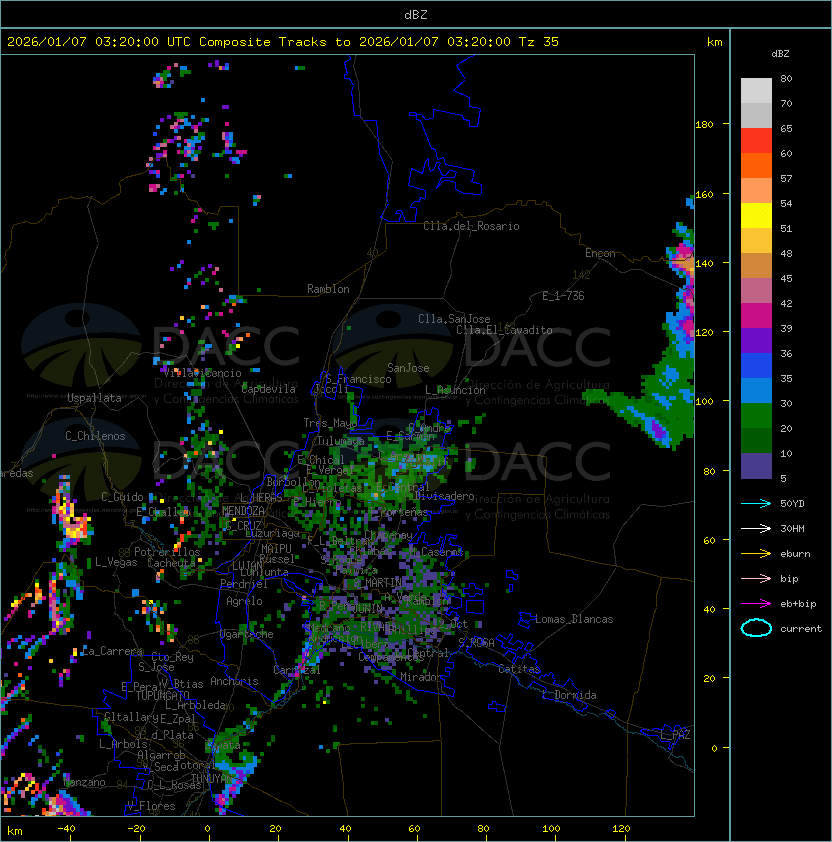The height and width of the screenshot is (842, 832).
Task: Click the Clla.El_Cavadito map label
Action: [x=504, y=330]
